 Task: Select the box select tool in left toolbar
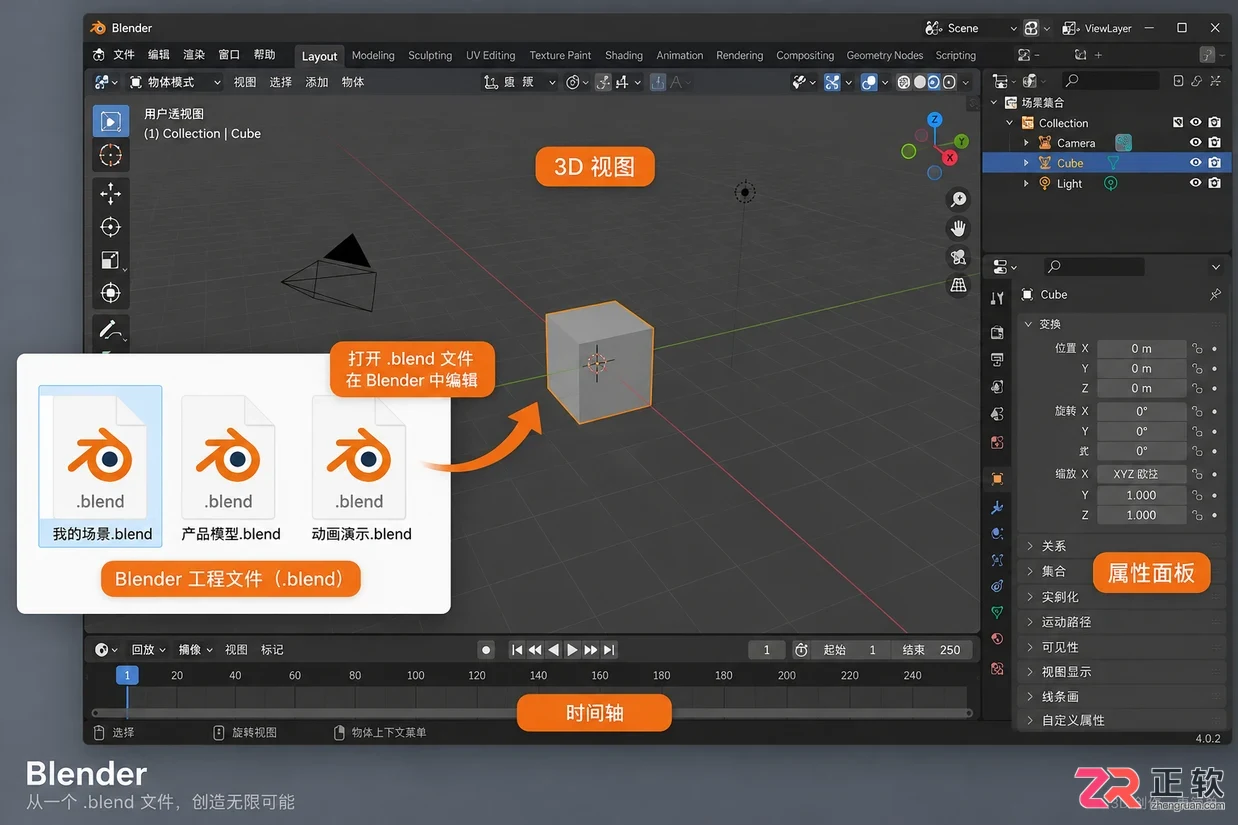point(111,122)
